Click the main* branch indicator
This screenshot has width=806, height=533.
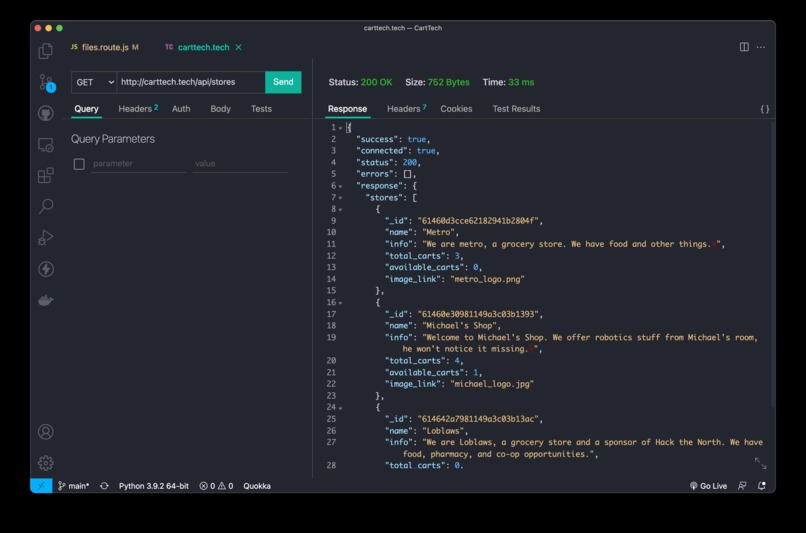point(74,486)
